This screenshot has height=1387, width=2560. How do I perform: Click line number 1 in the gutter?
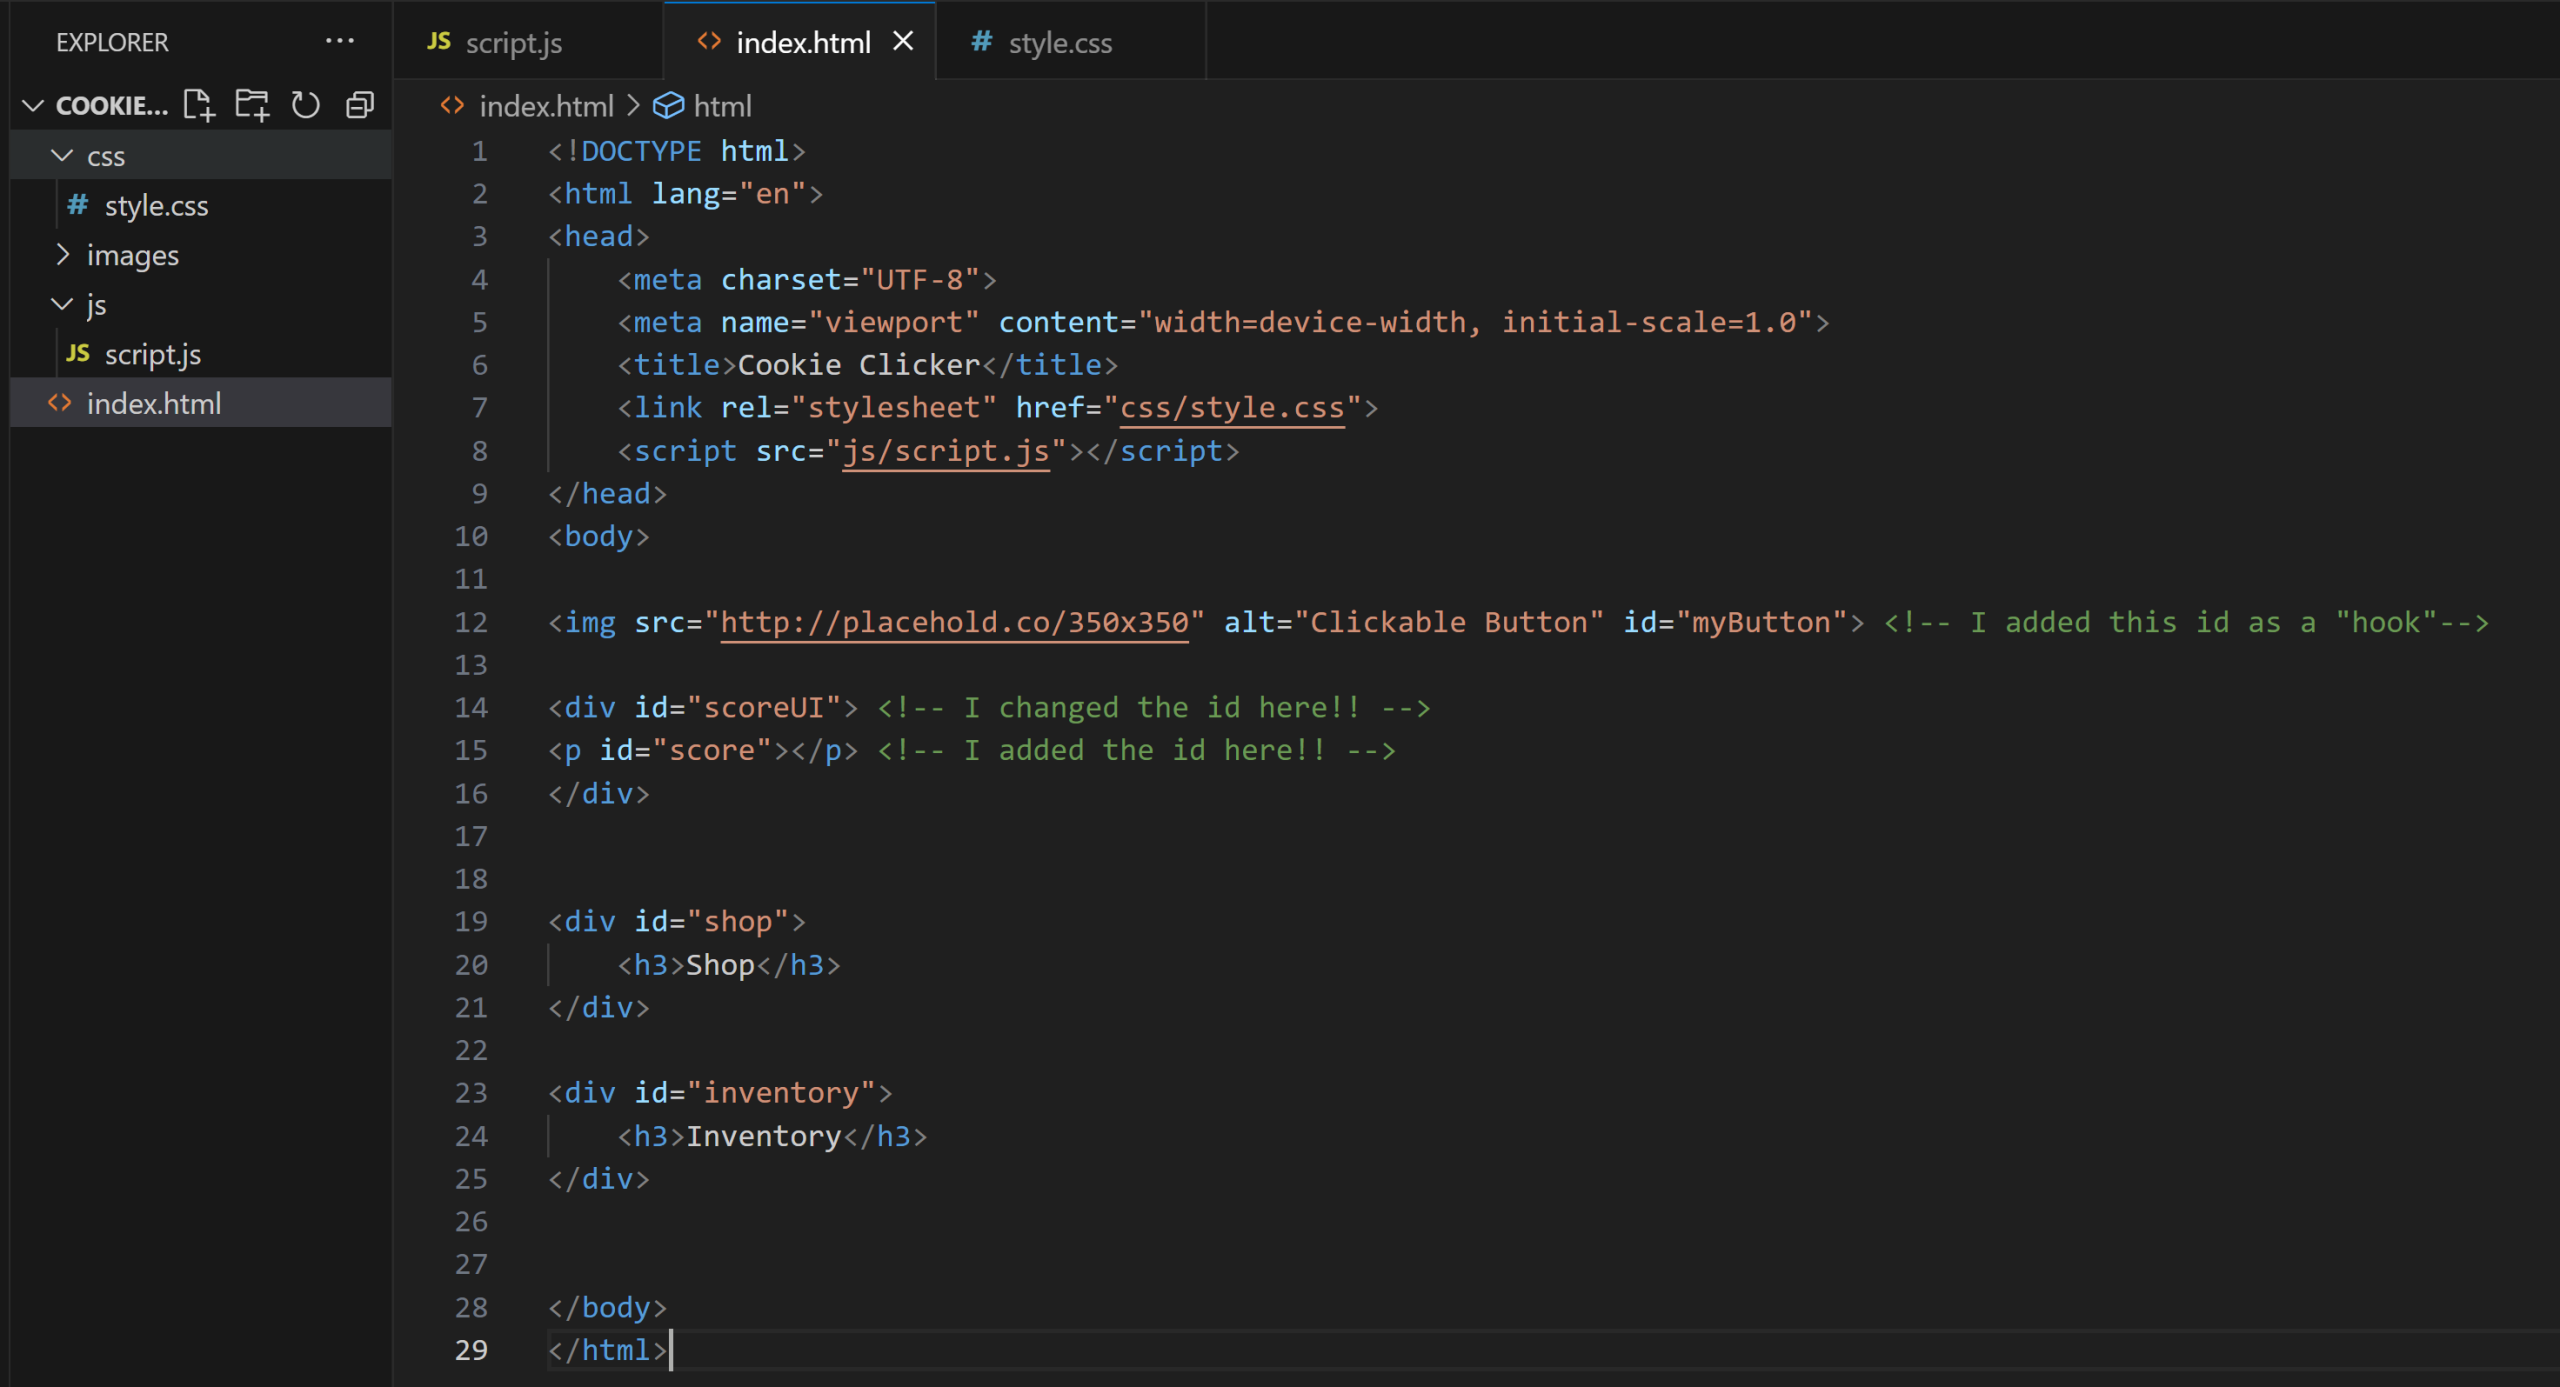tap(480, 151)
